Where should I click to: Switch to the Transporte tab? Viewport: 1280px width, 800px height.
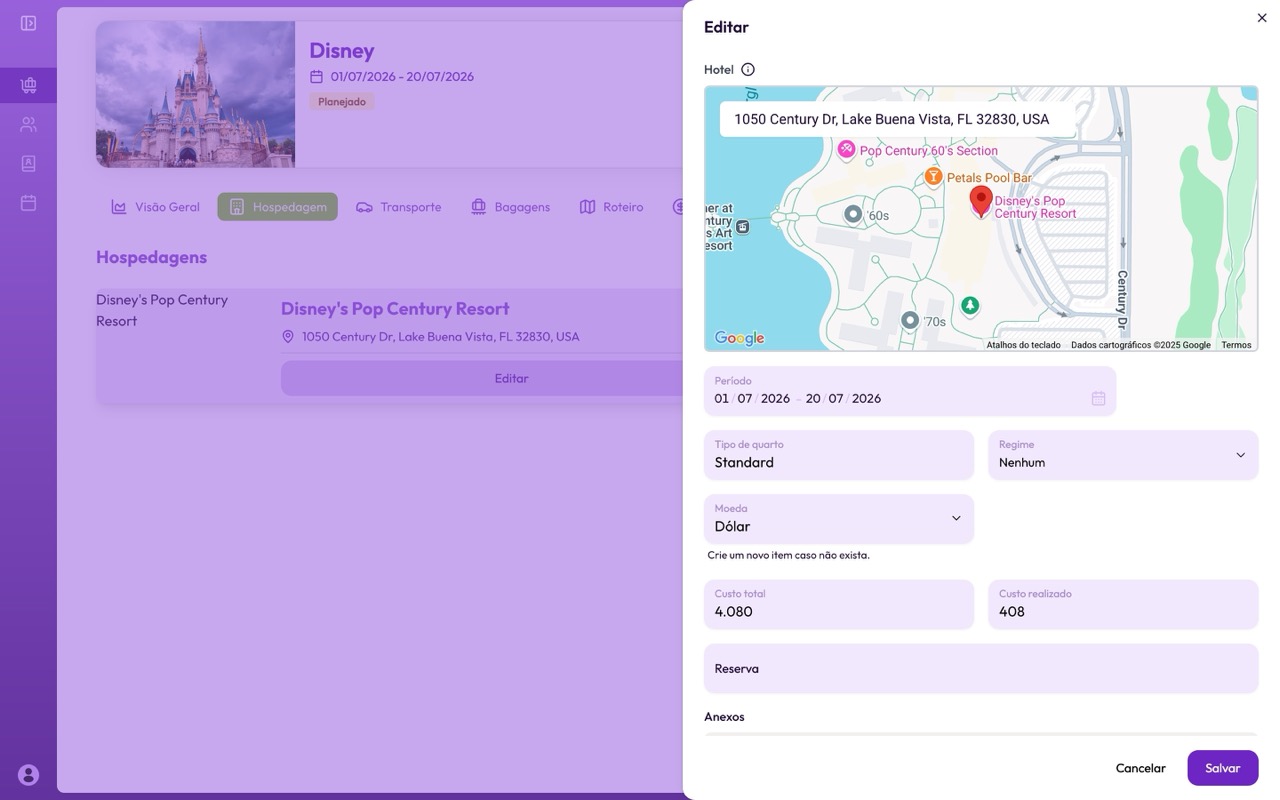(x=399, y=207)
